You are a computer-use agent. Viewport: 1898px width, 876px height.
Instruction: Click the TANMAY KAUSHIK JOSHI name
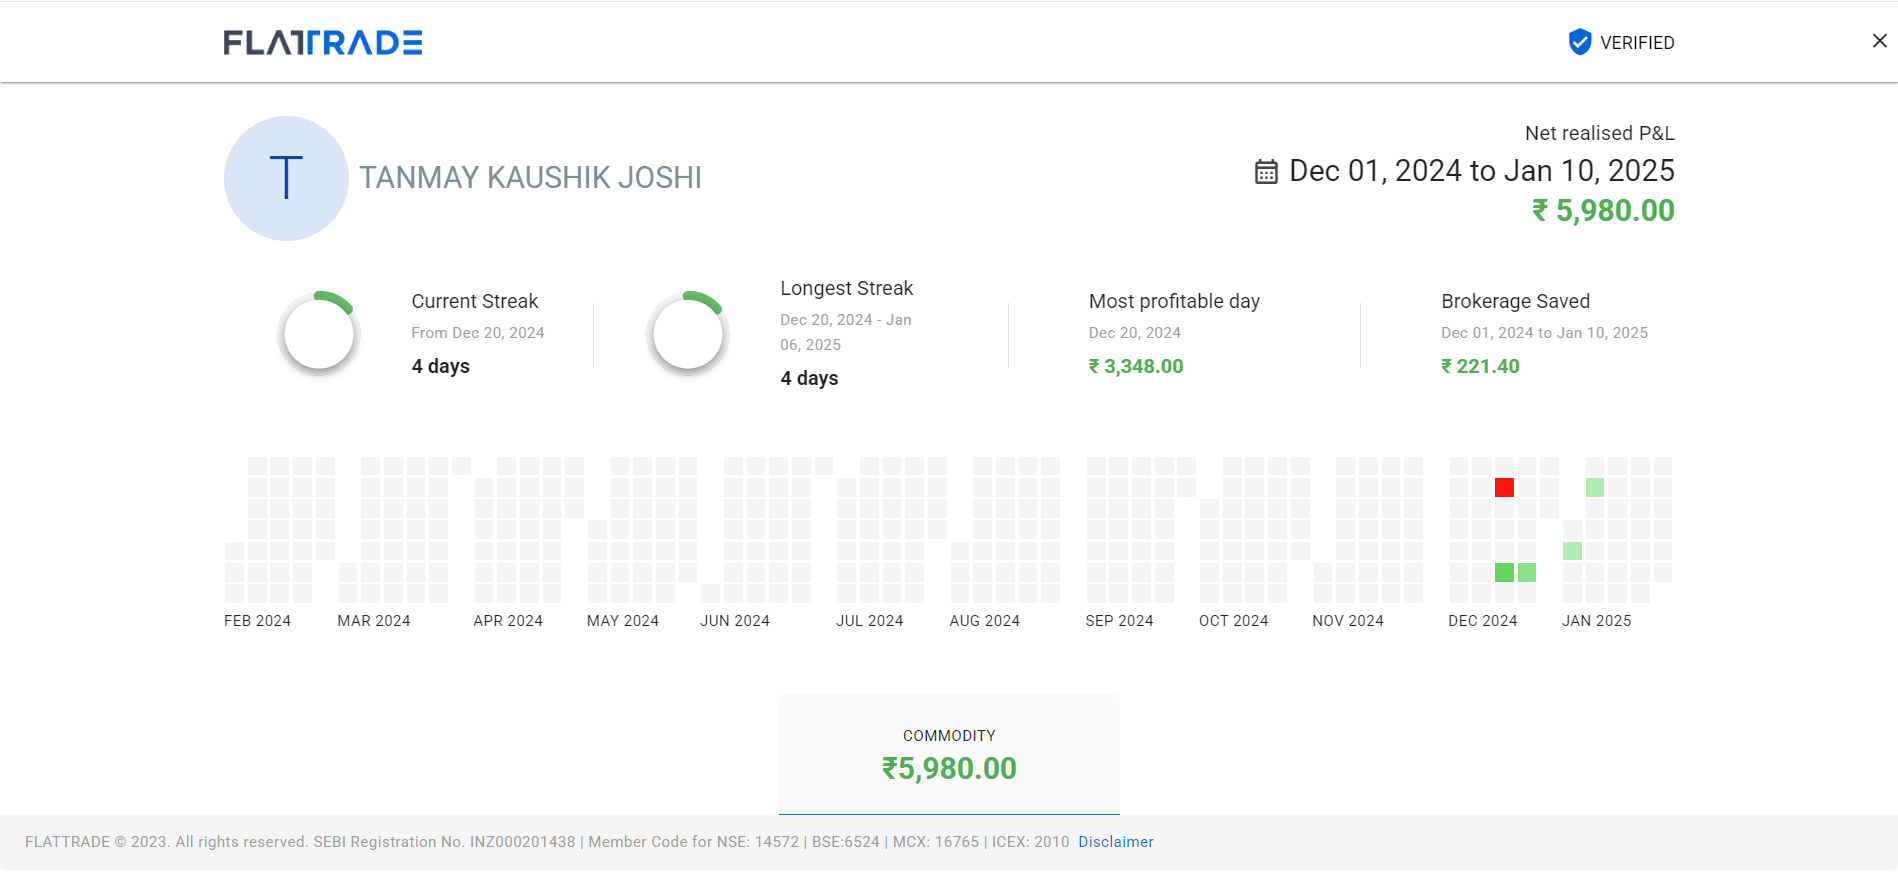coord(530,178)
